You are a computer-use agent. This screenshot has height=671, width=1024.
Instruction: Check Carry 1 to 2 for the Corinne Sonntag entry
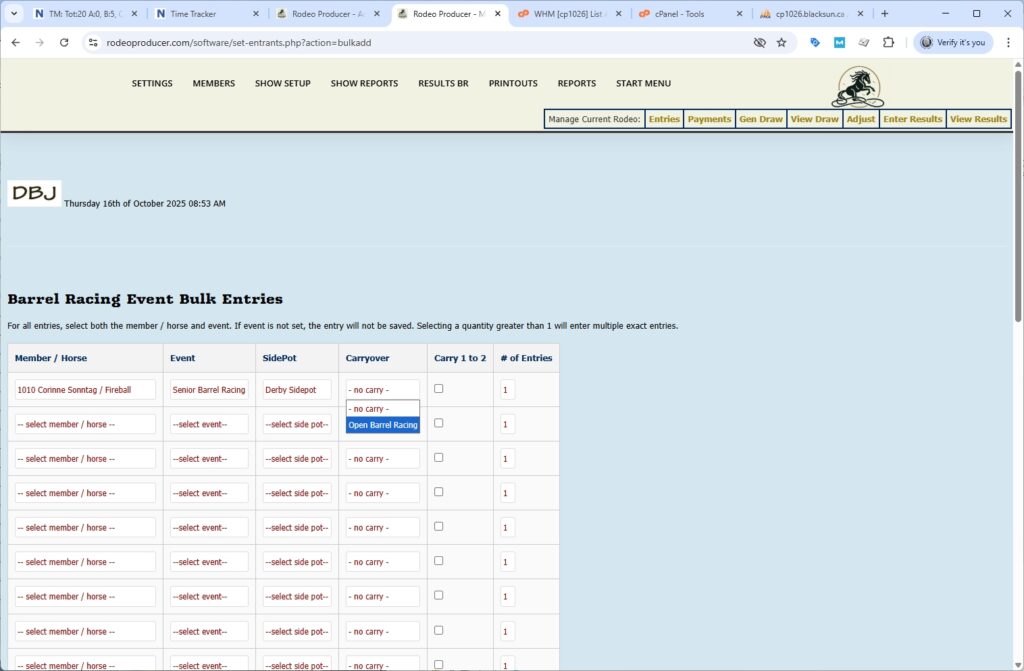point(437,387)
